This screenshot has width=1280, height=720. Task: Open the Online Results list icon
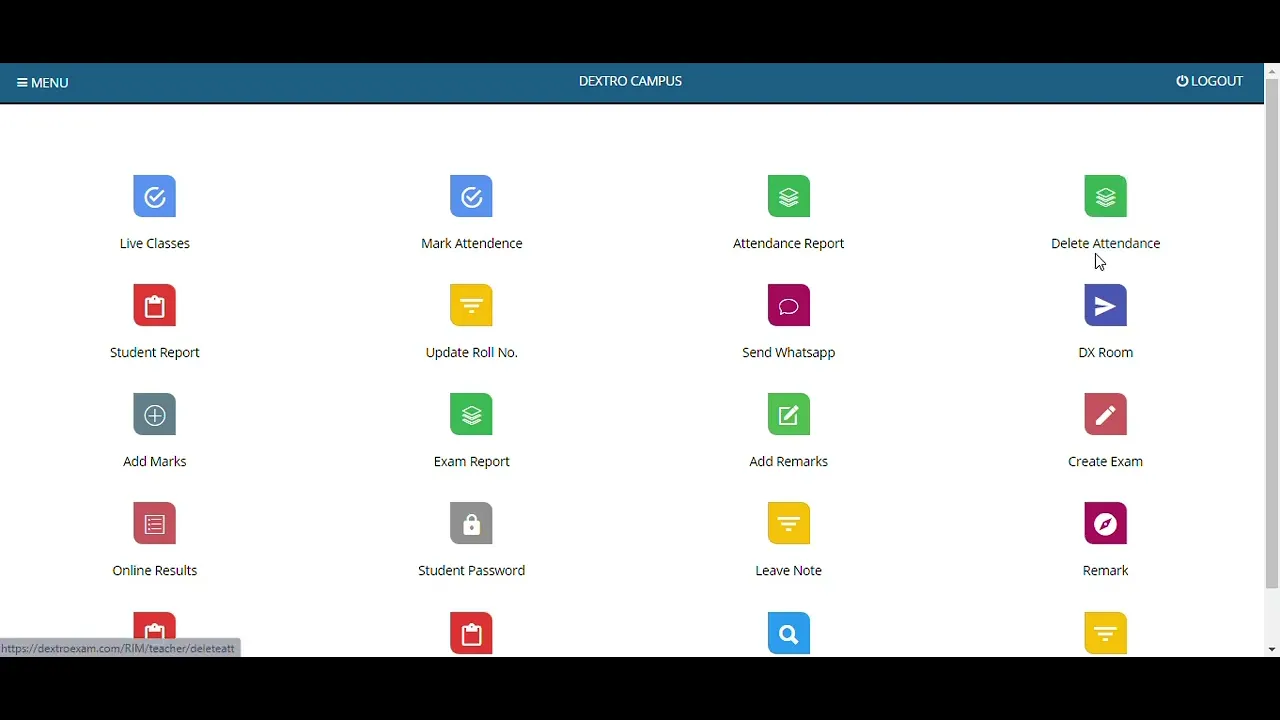click(x=155, y=523)
